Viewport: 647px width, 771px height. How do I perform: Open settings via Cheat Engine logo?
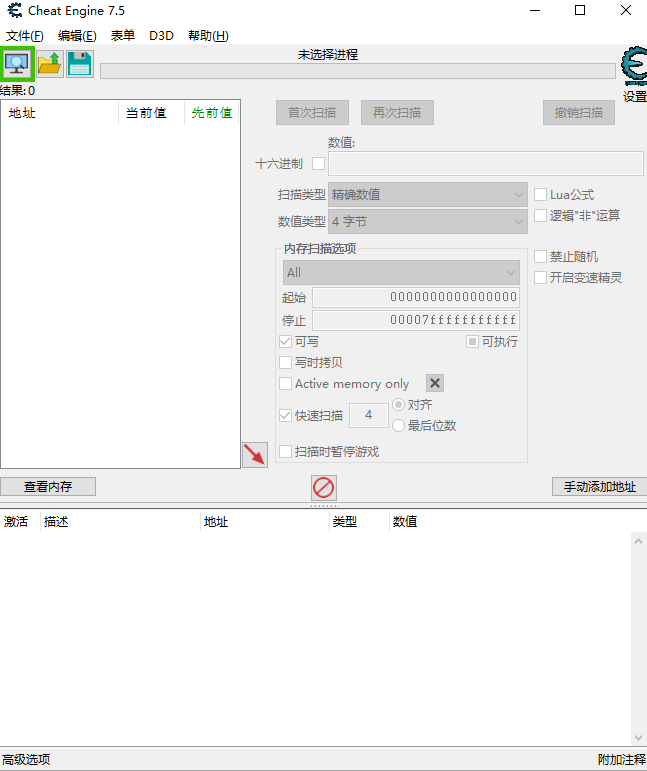coord(633,70)
